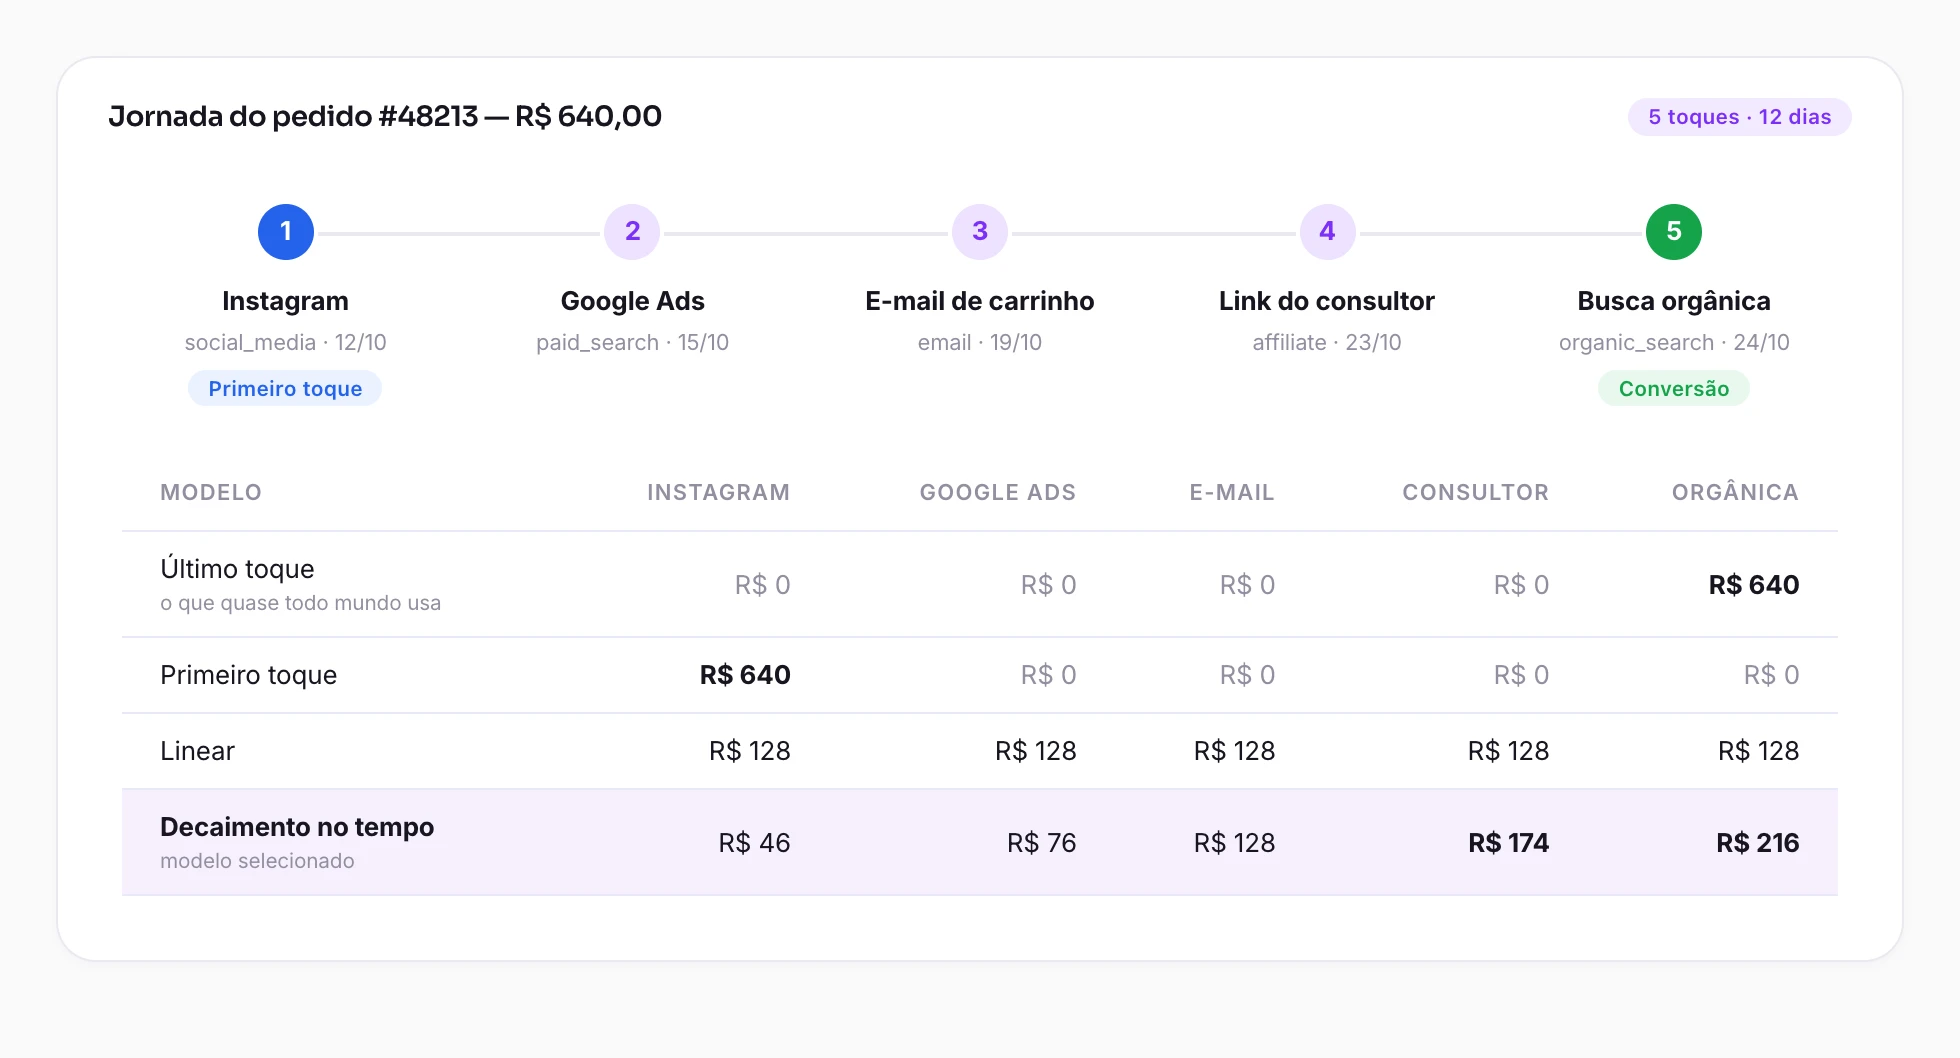Image resolution: width=1960 pixels, height=1058 pixels.
Task: Click the 'Conversão' green badge
Action: [1674, 388]
